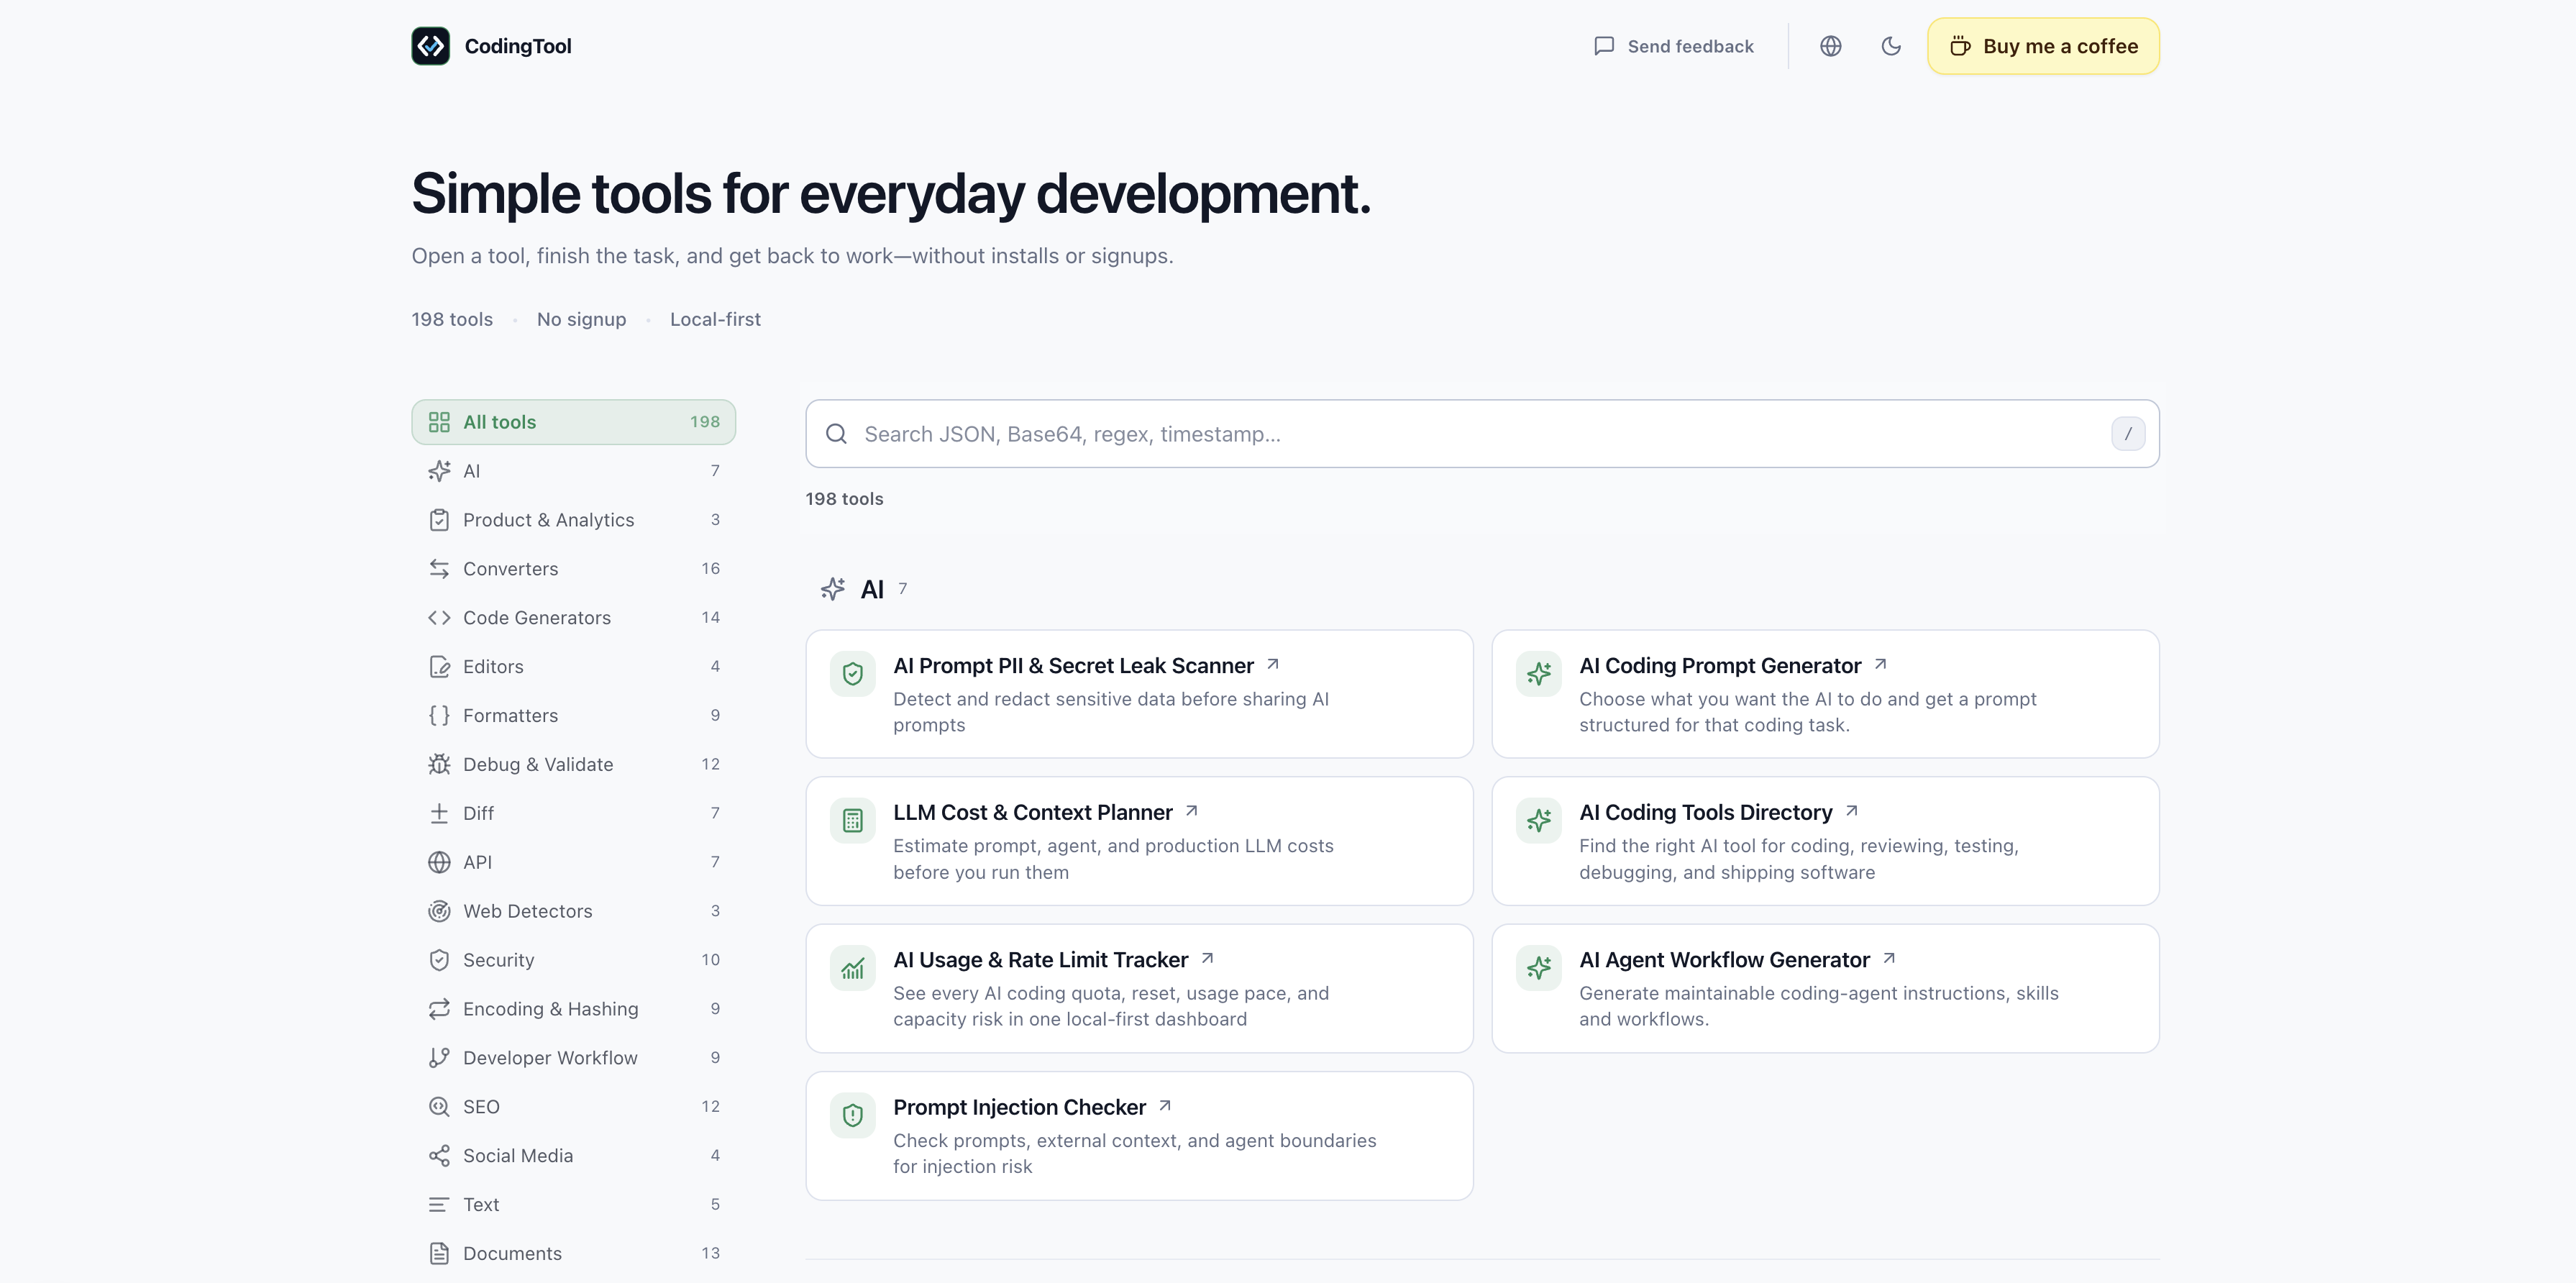Click the Developer Workflow branch icon
This screenshot has width=2576, height=1283.
tap(439, 1058)
